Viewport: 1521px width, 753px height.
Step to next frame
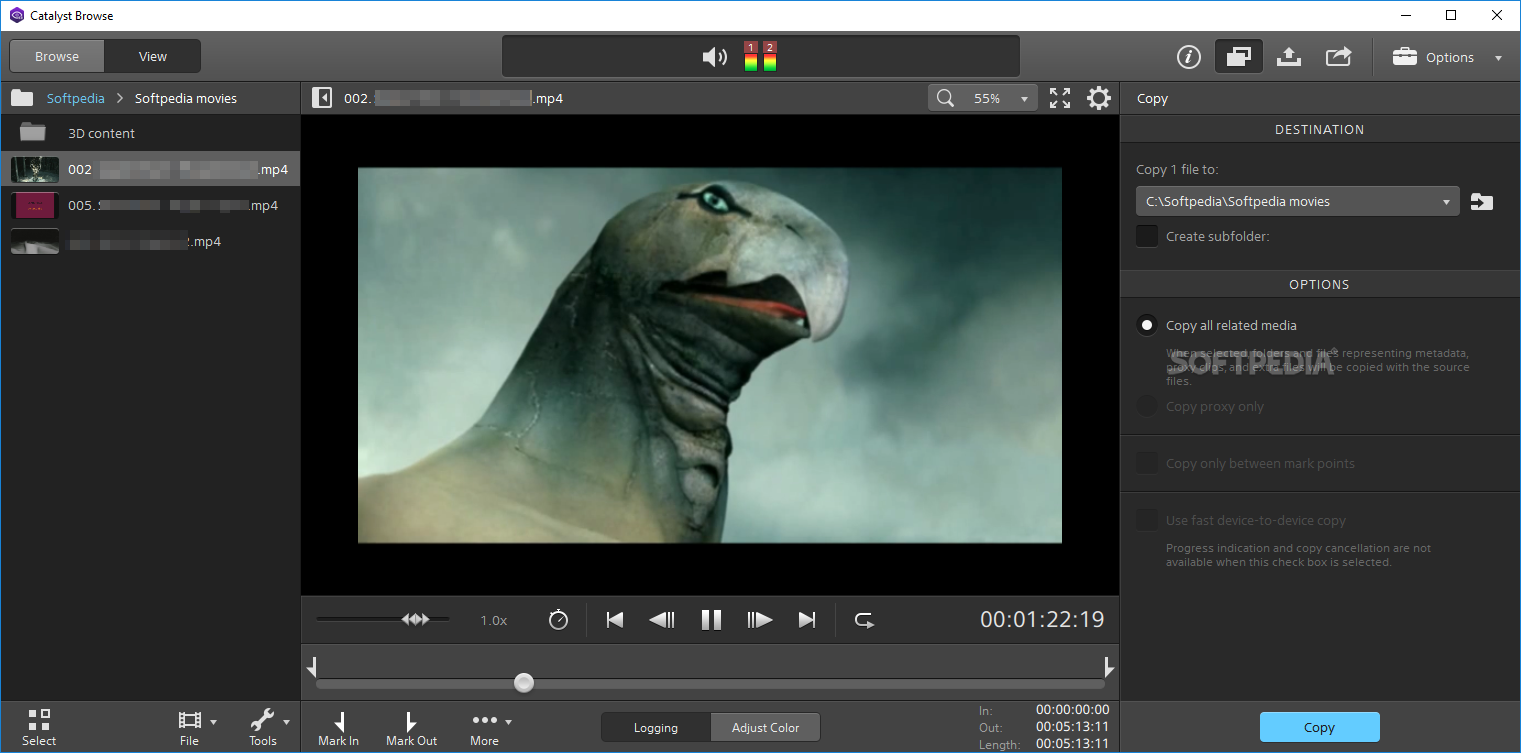point(760,620)
